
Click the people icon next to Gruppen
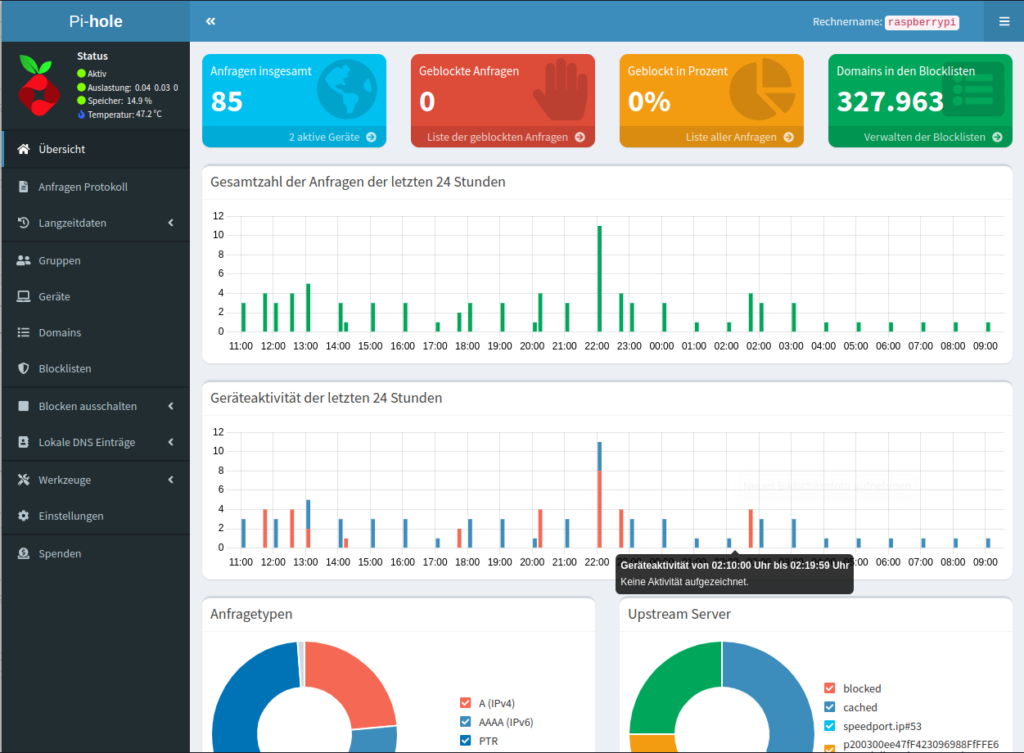click(24, 260)
